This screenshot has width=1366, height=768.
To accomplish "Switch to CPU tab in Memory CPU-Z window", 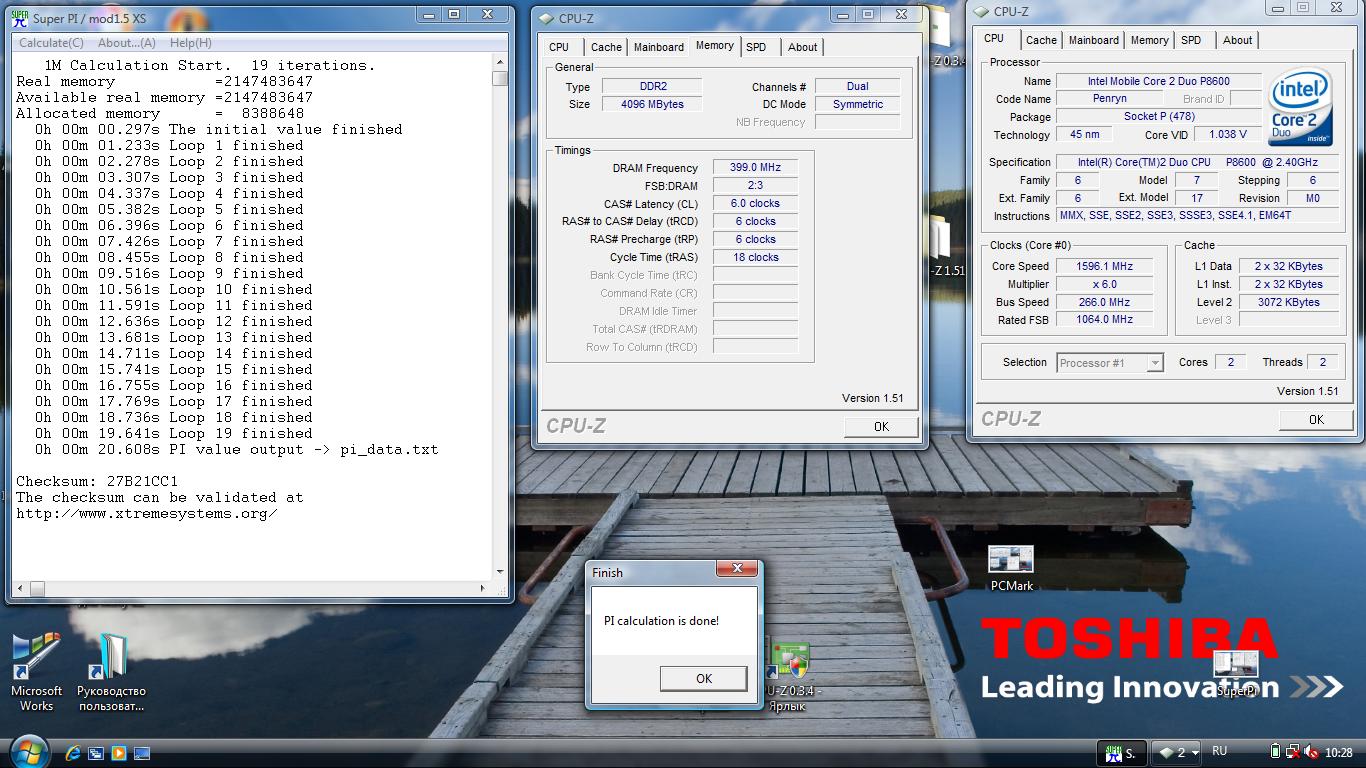I will coord(559,47).
